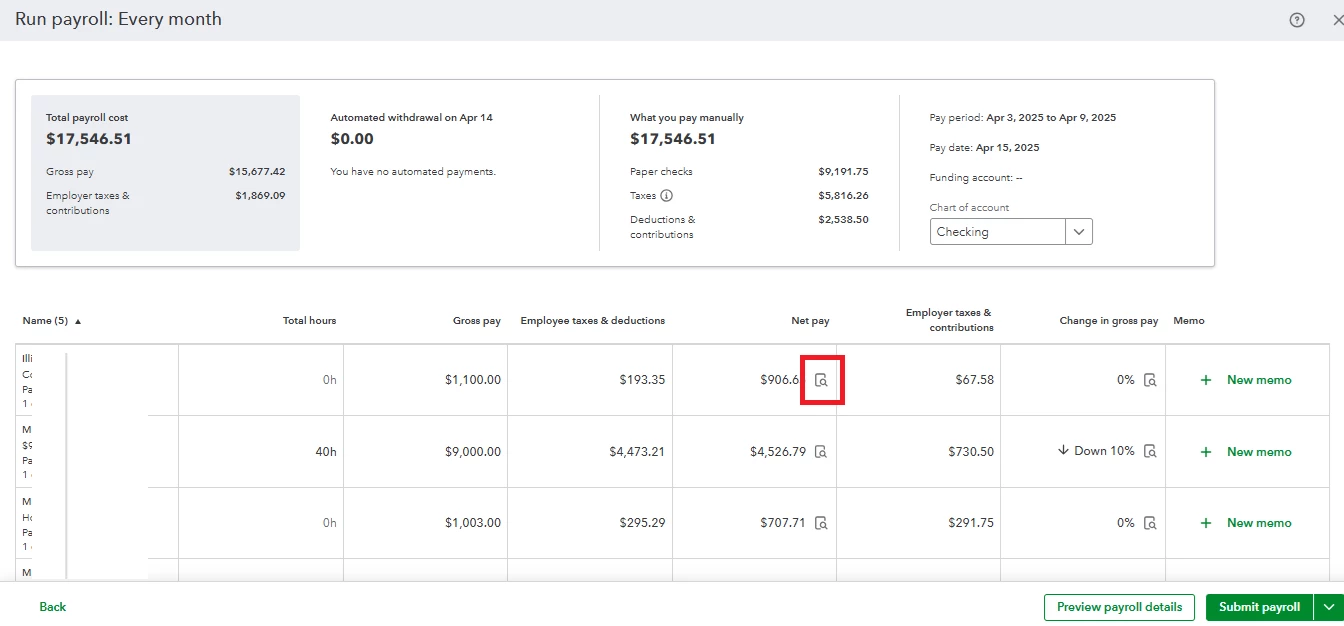Add new memo to $1,100.00 row
This screenshot has width=1344, height=626.
[1246, 380]
